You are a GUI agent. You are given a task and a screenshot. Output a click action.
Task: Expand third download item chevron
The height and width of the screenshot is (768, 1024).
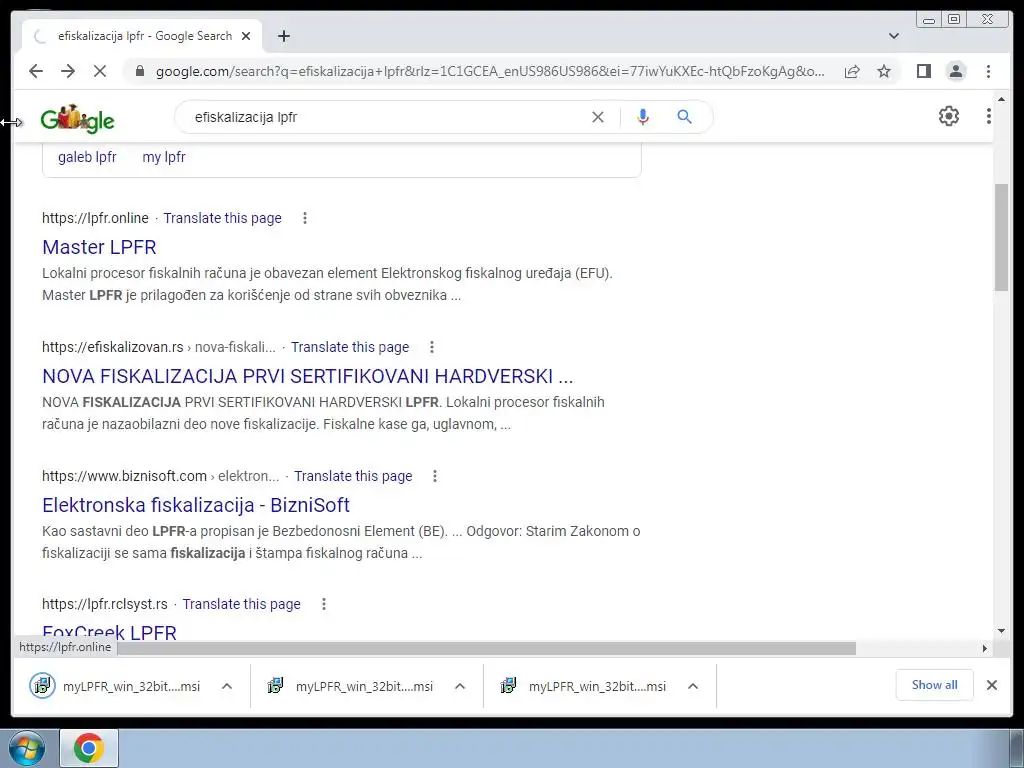tap(693, 686)
